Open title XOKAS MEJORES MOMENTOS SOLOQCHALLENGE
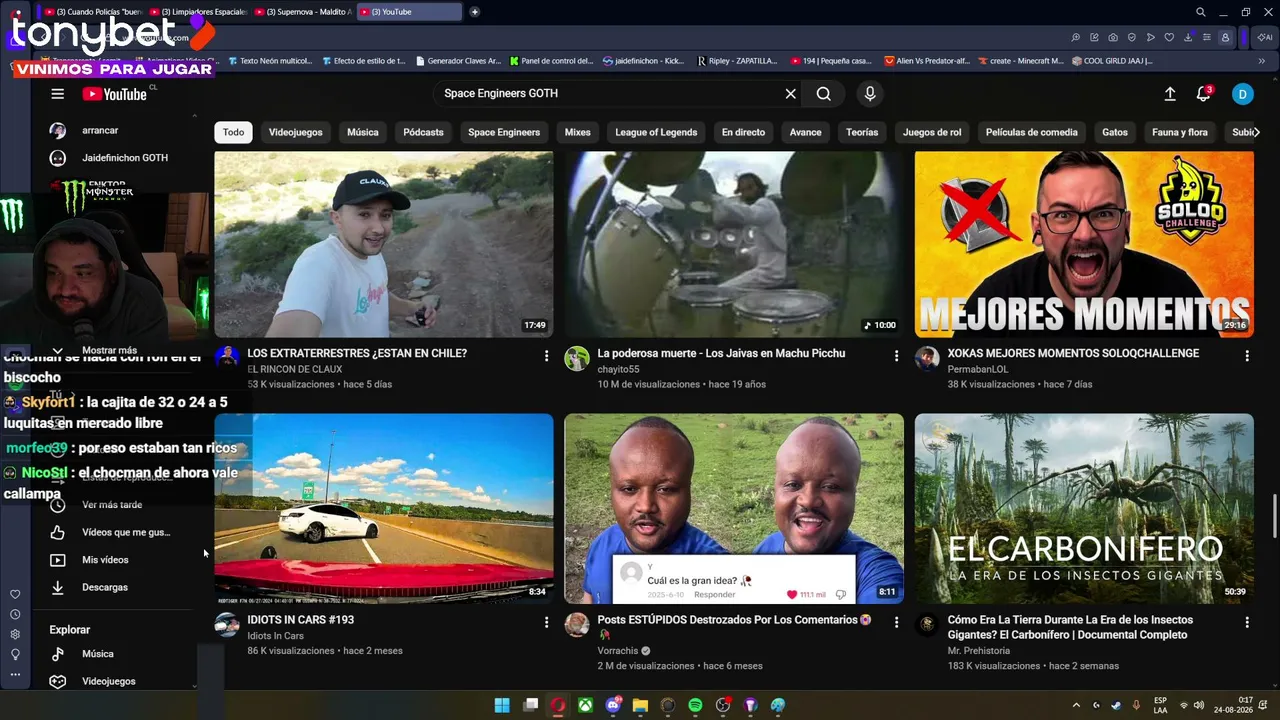 pyautogui.click(x=1073, y=353)
